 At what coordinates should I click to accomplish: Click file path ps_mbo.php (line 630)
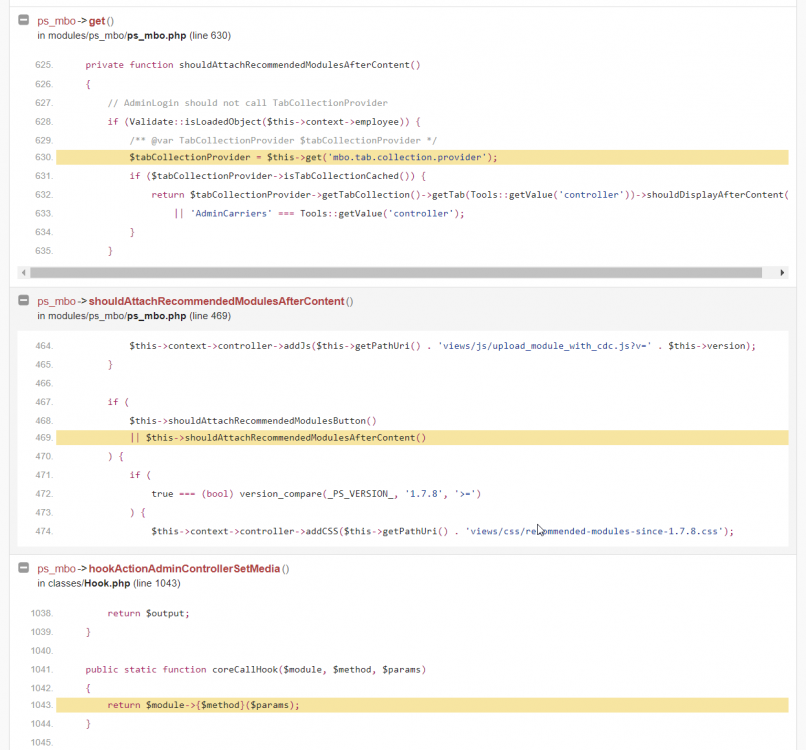click(134, 35)
